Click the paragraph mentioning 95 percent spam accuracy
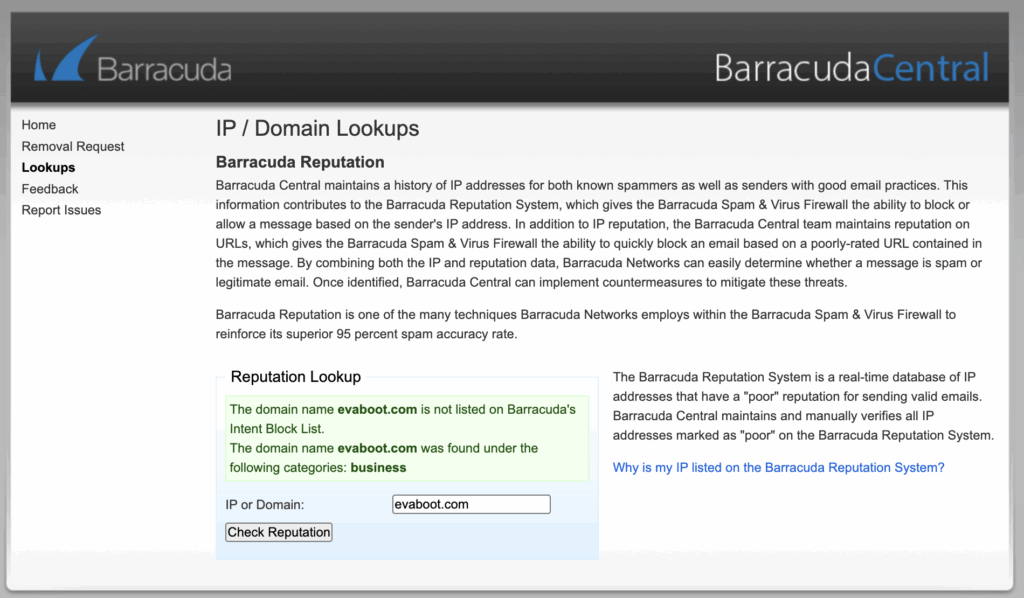Screen dimensions: 1024x598 click(586, 324)
